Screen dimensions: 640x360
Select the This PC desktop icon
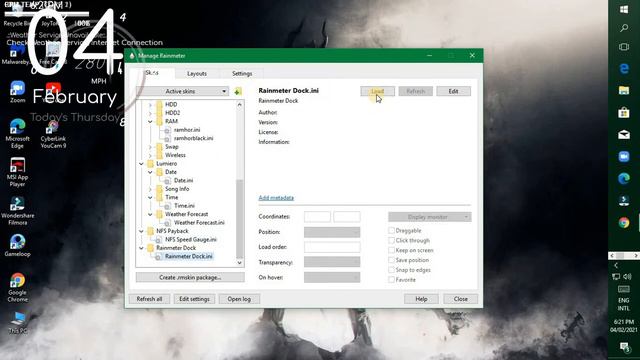click(18, 323)
